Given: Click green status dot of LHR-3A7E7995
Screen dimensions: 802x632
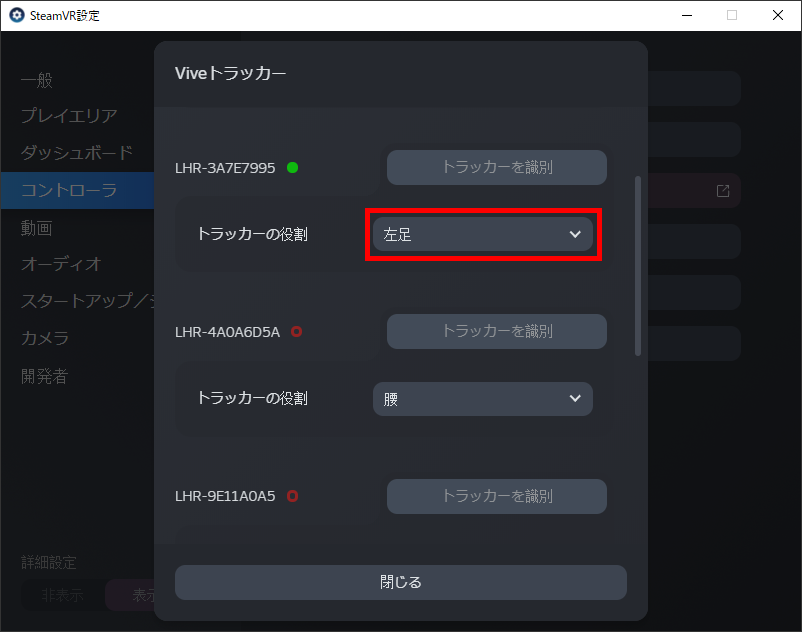Looking at the screenshot, I should point(293,167).
